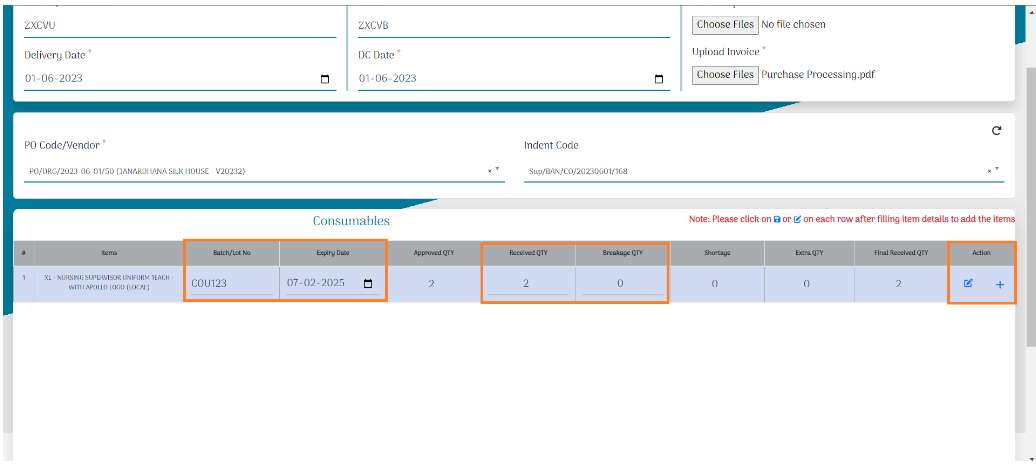The width and height of the screenshot is (1036, 466).
Task: Click the edit icon in the Action column
Action: tap(968, 284)
